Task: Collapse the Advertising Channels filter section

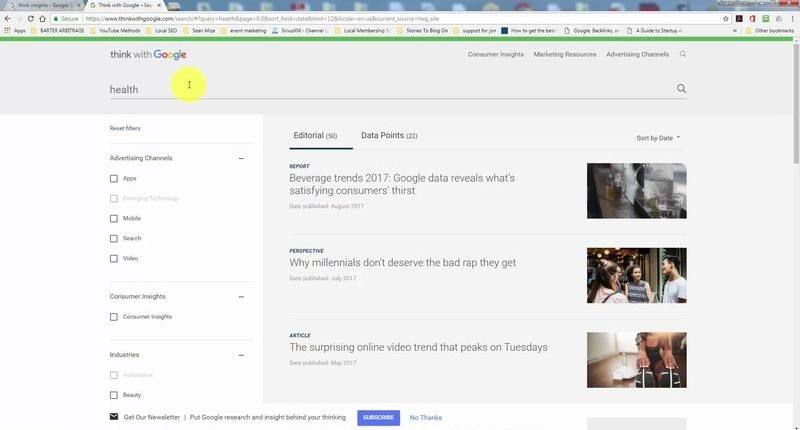Action: (241, 158)
